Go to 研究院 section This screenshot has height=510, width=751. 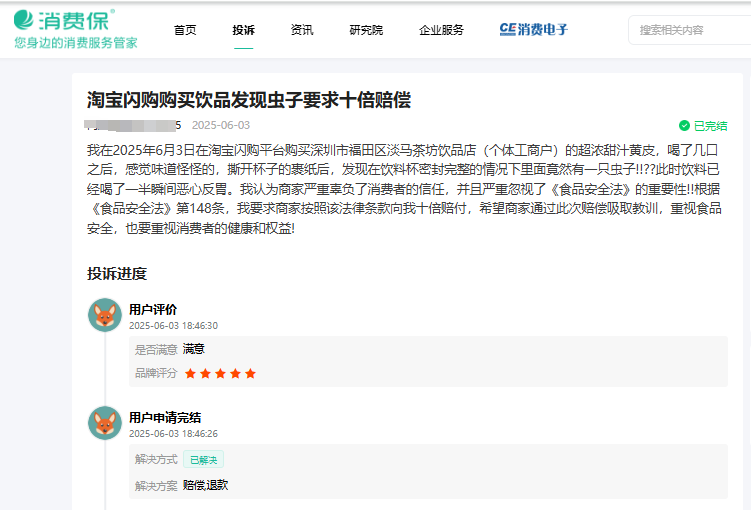[x=366, y=30]
